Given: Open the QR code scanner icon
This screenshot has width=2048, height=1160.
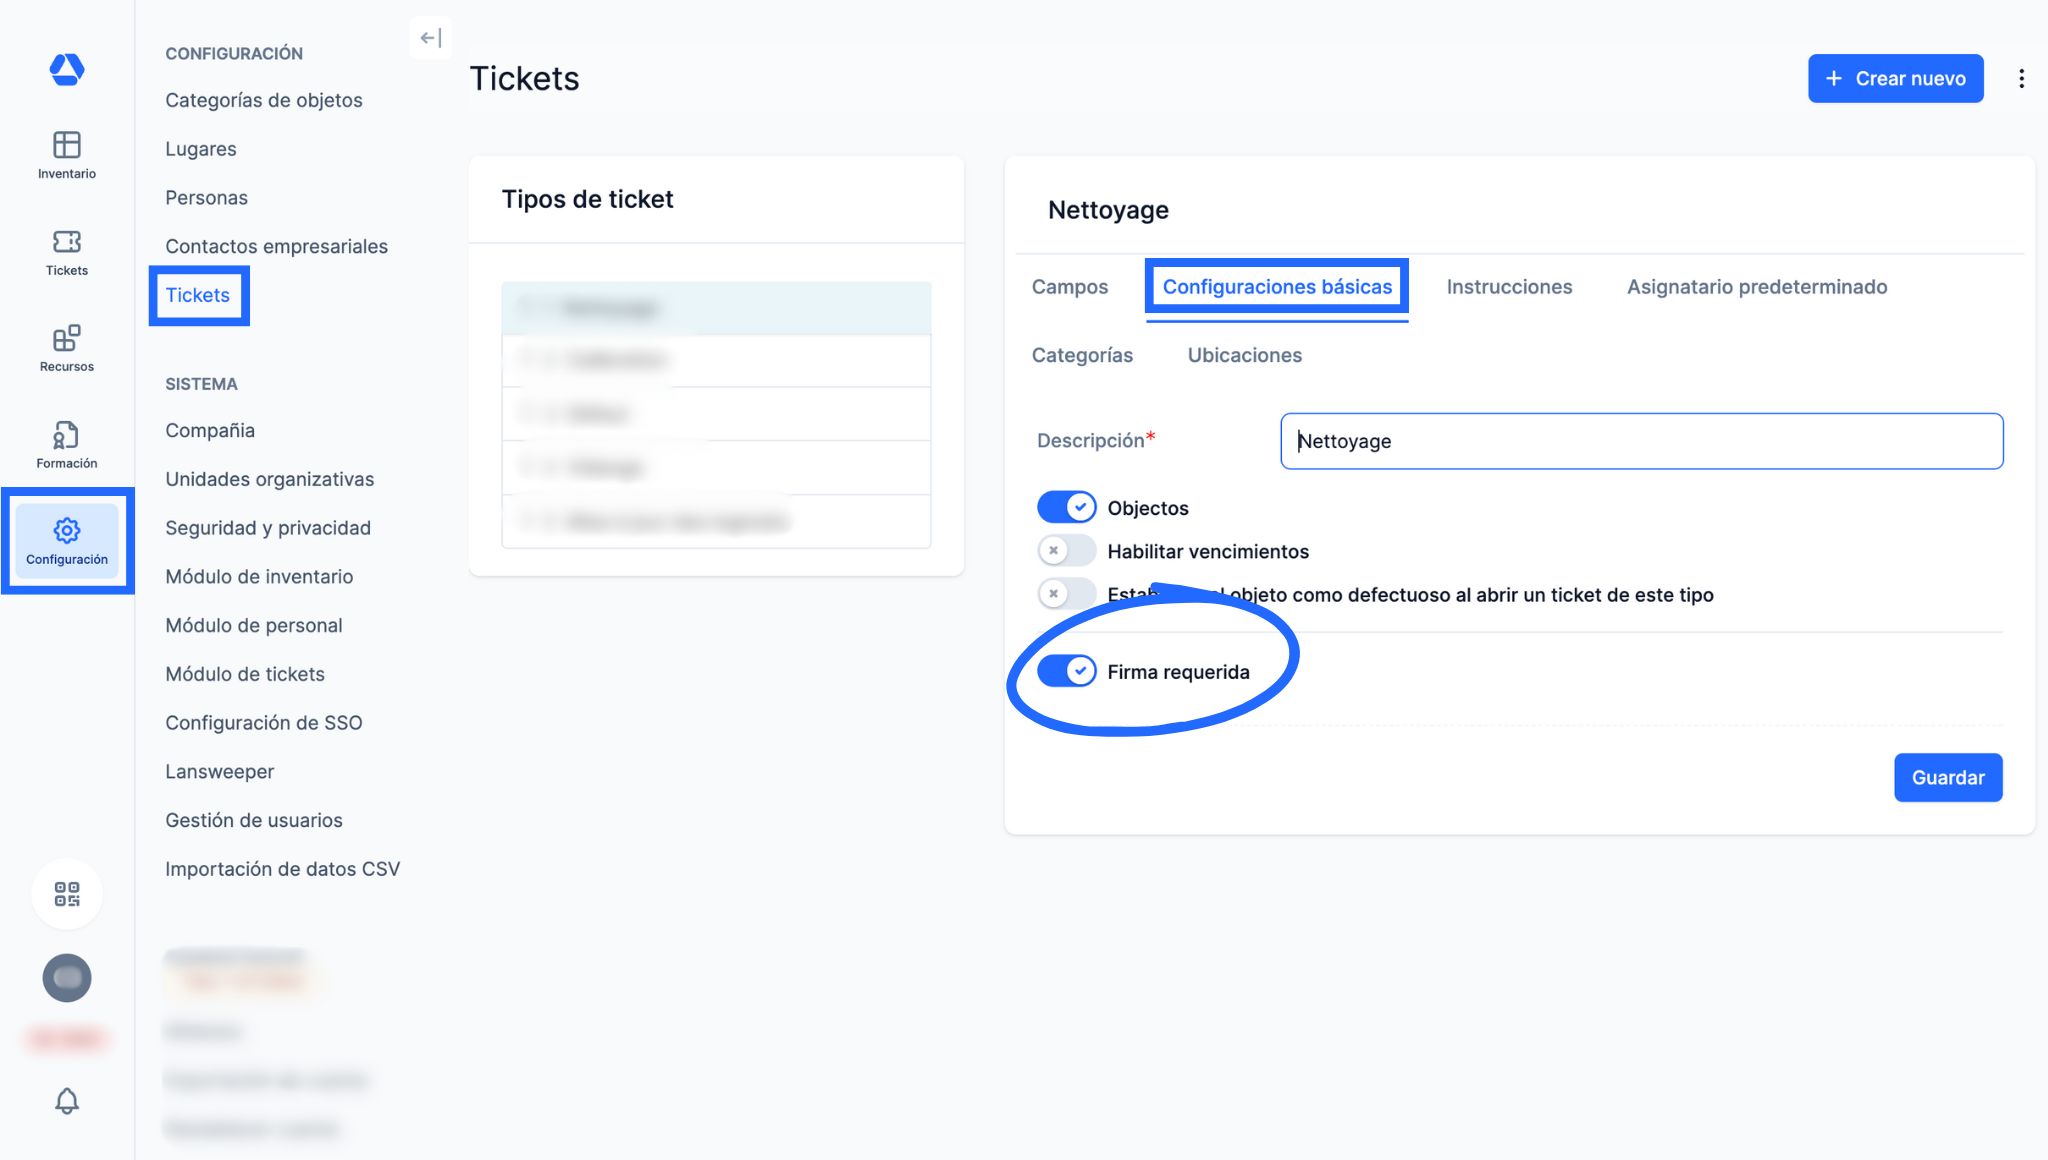Looking at the screenshot, I should click(67, 894).
